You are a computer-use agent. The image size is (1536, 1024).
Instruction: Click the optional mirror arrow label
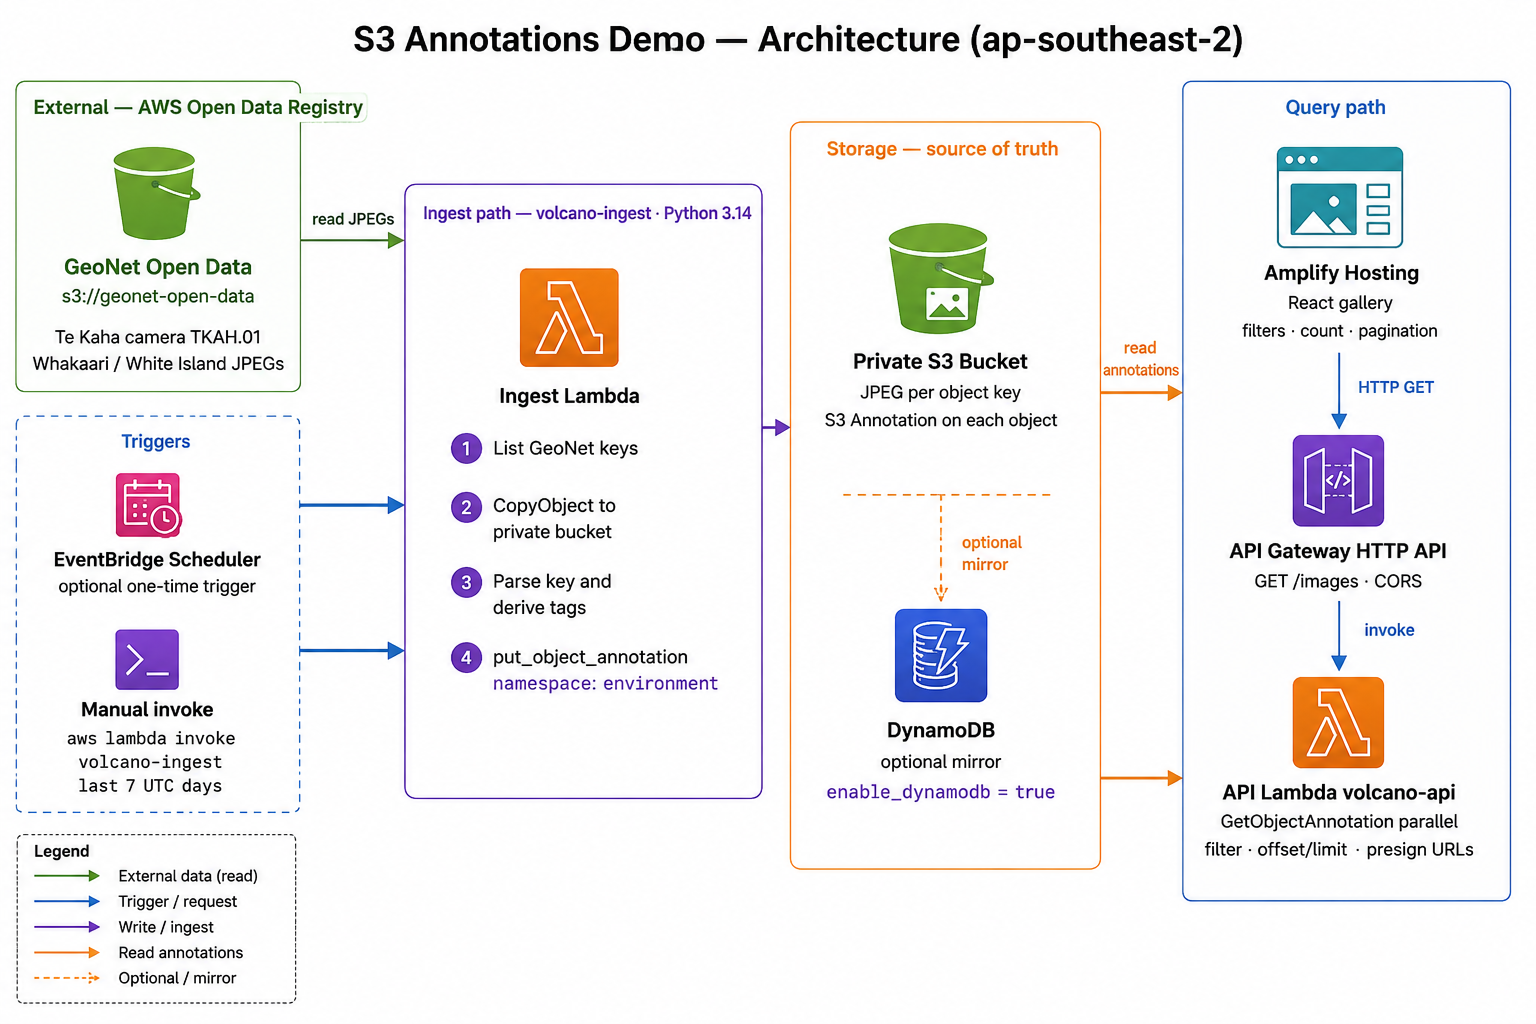pyautogui.click(x=991, y=553)
